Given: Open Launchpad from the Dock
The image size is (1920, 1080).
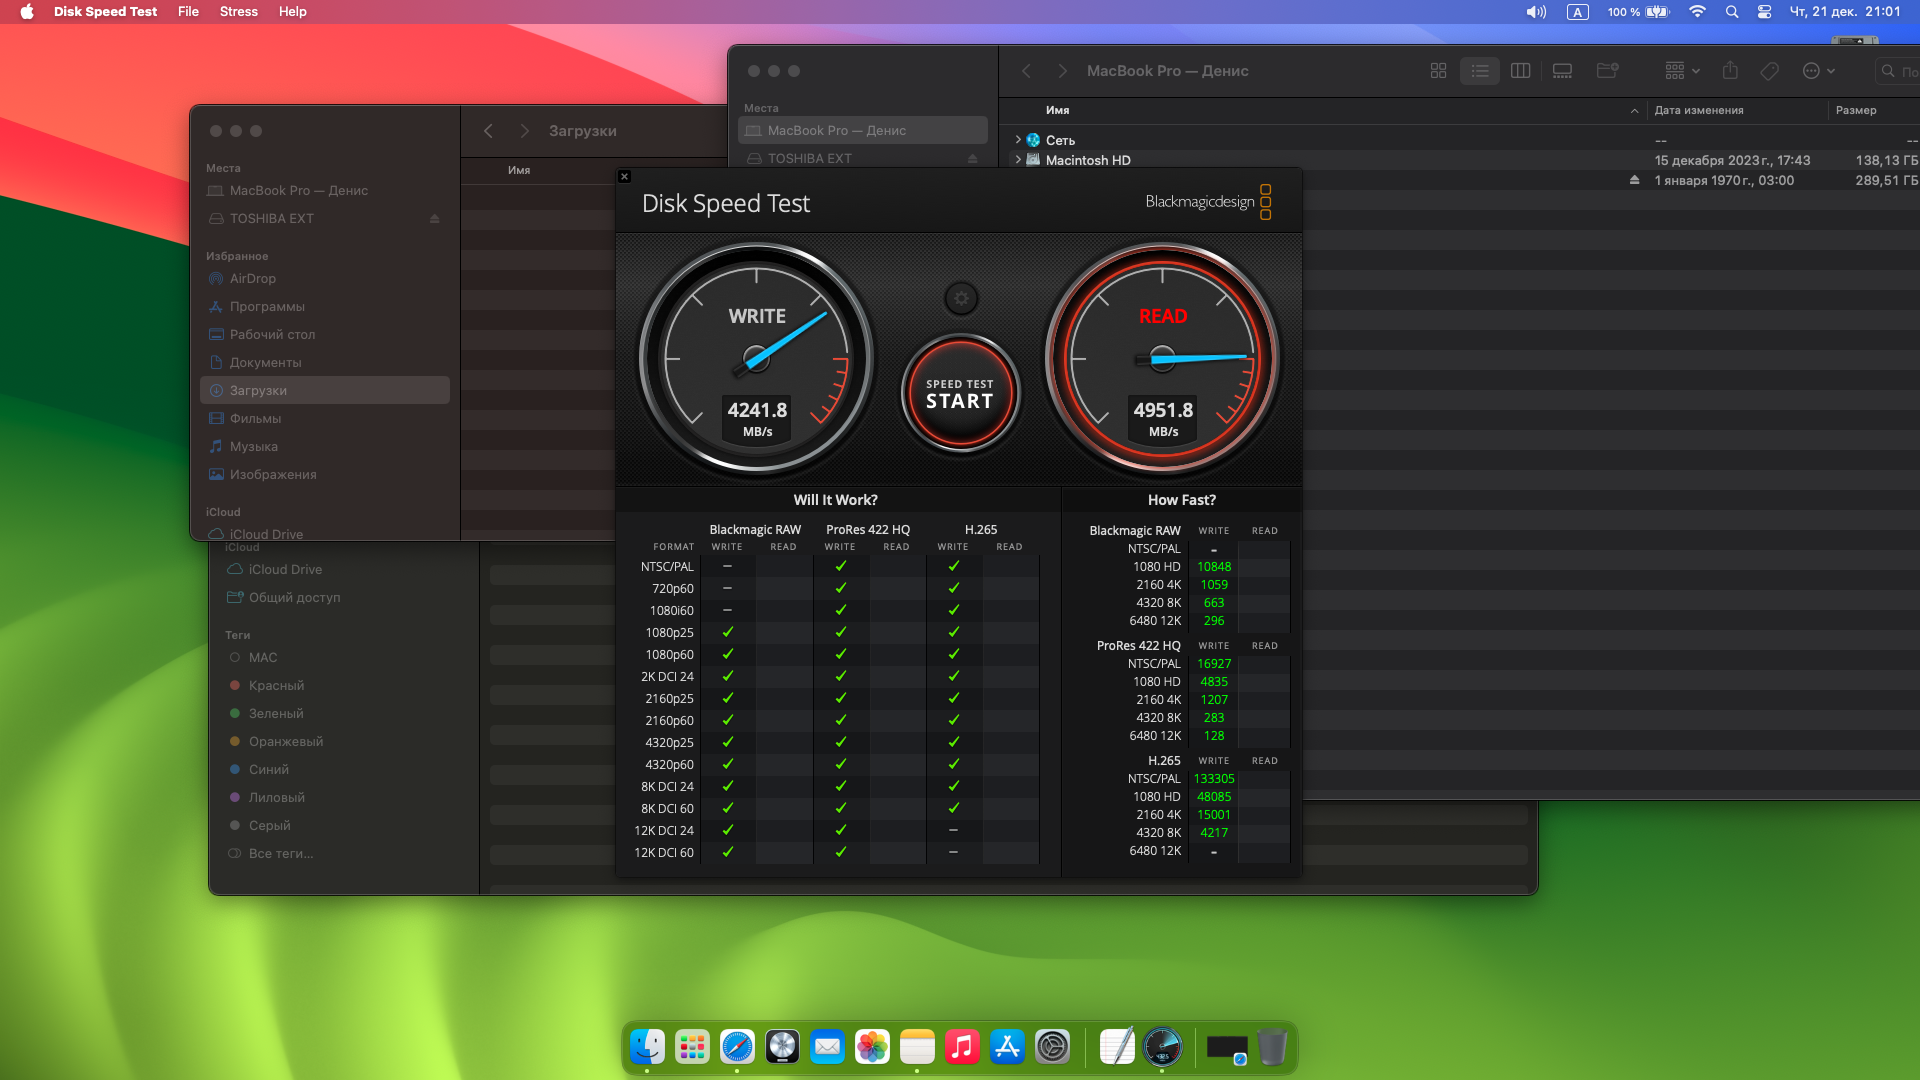Looking at the screenshot, I should point(692,1047).
